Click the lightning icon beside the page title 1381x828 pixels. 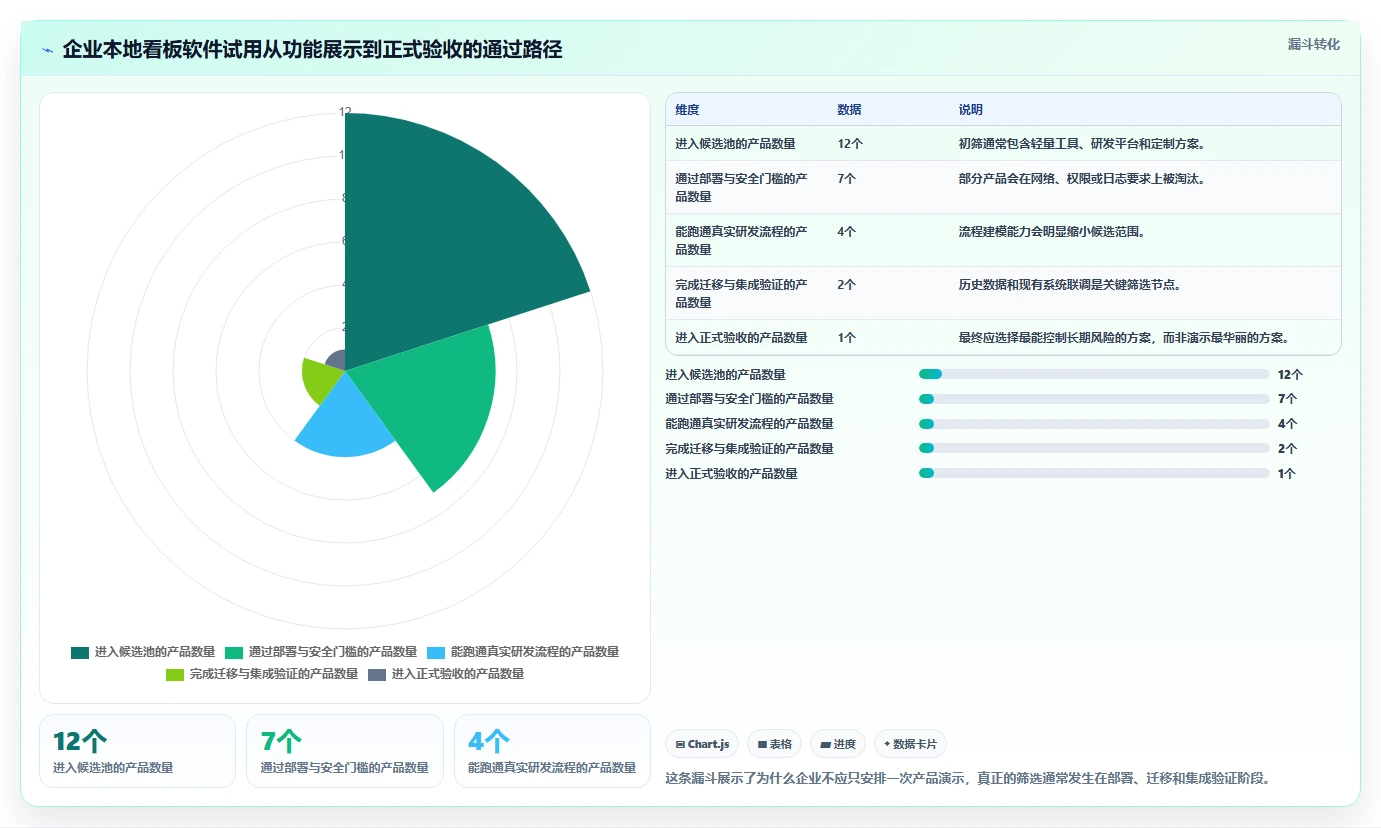click(x=47, y=49)
